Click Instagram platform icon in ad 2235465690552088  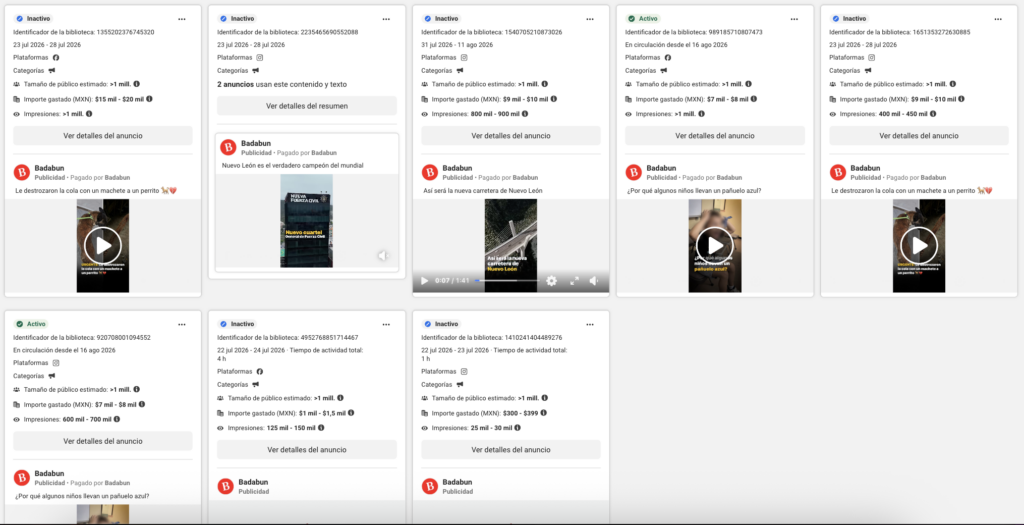point(259,57)
